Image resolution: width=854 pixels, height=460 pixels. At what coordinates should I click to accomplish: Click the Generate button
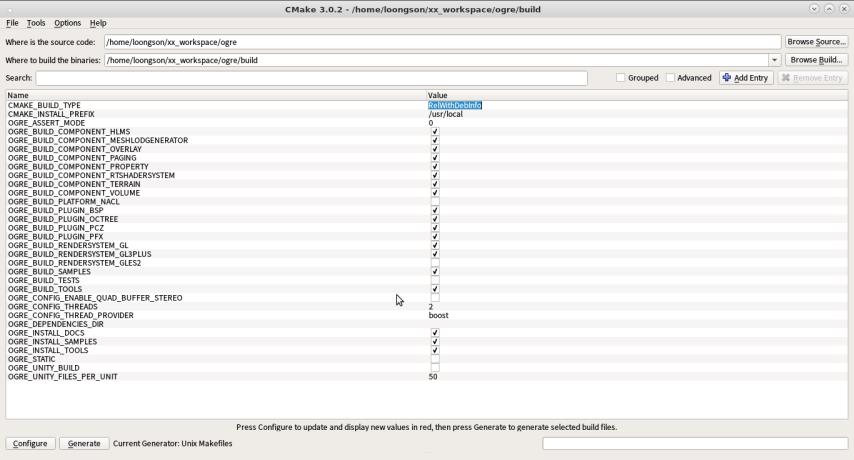[84, 444]
